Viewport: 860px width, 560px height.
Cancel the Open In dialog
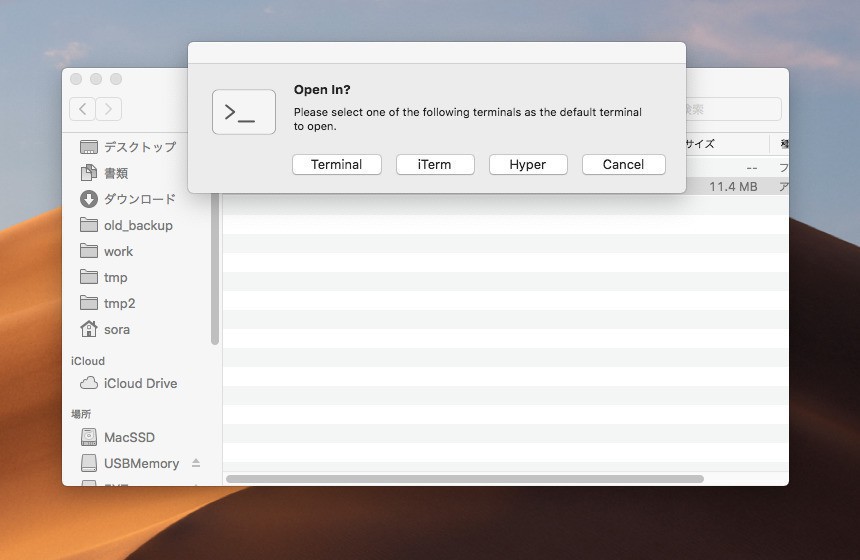[623, 165]
